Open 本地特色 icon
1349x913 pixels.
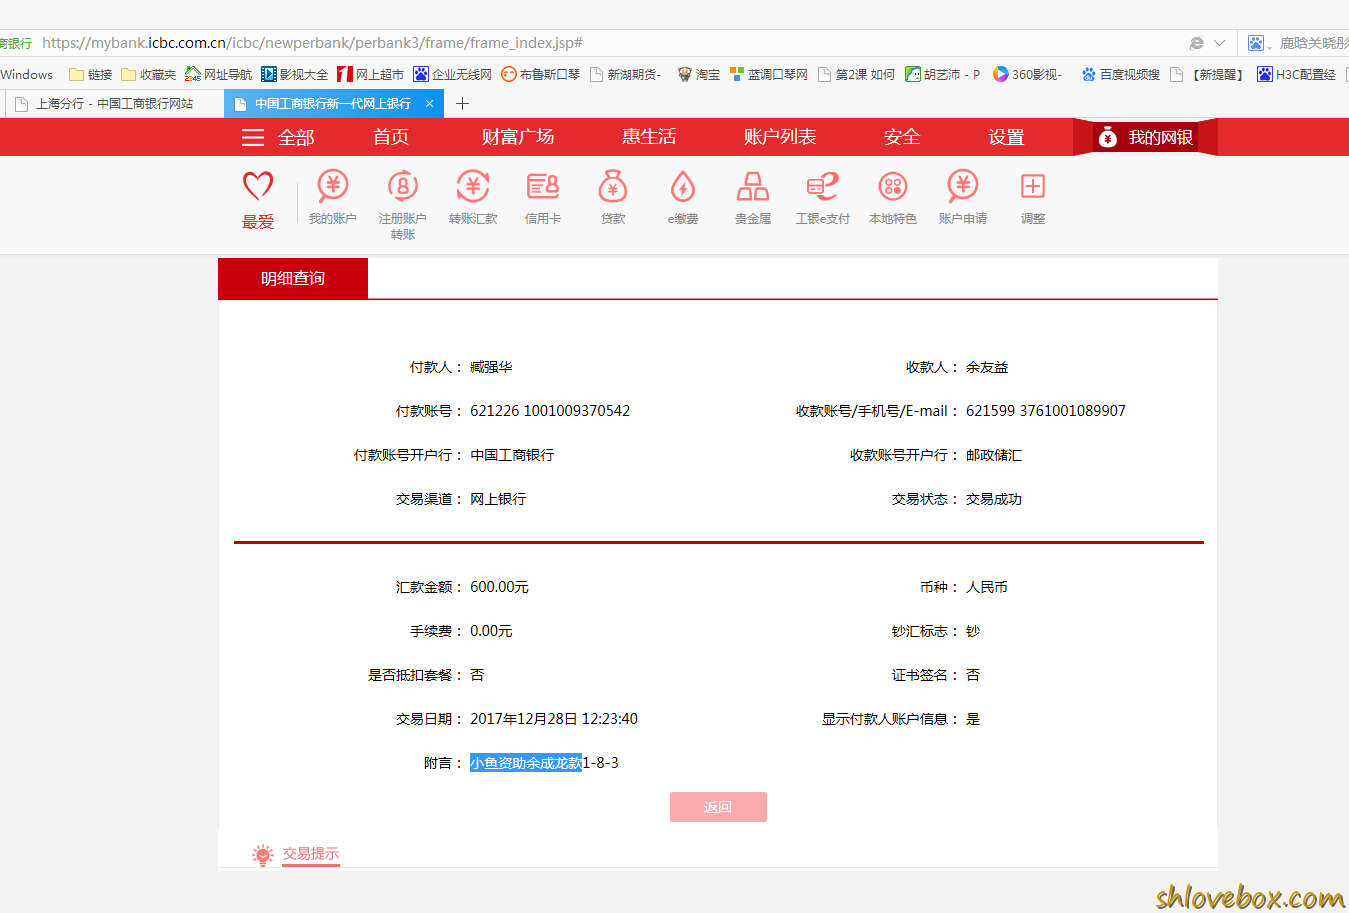point(893,187)
